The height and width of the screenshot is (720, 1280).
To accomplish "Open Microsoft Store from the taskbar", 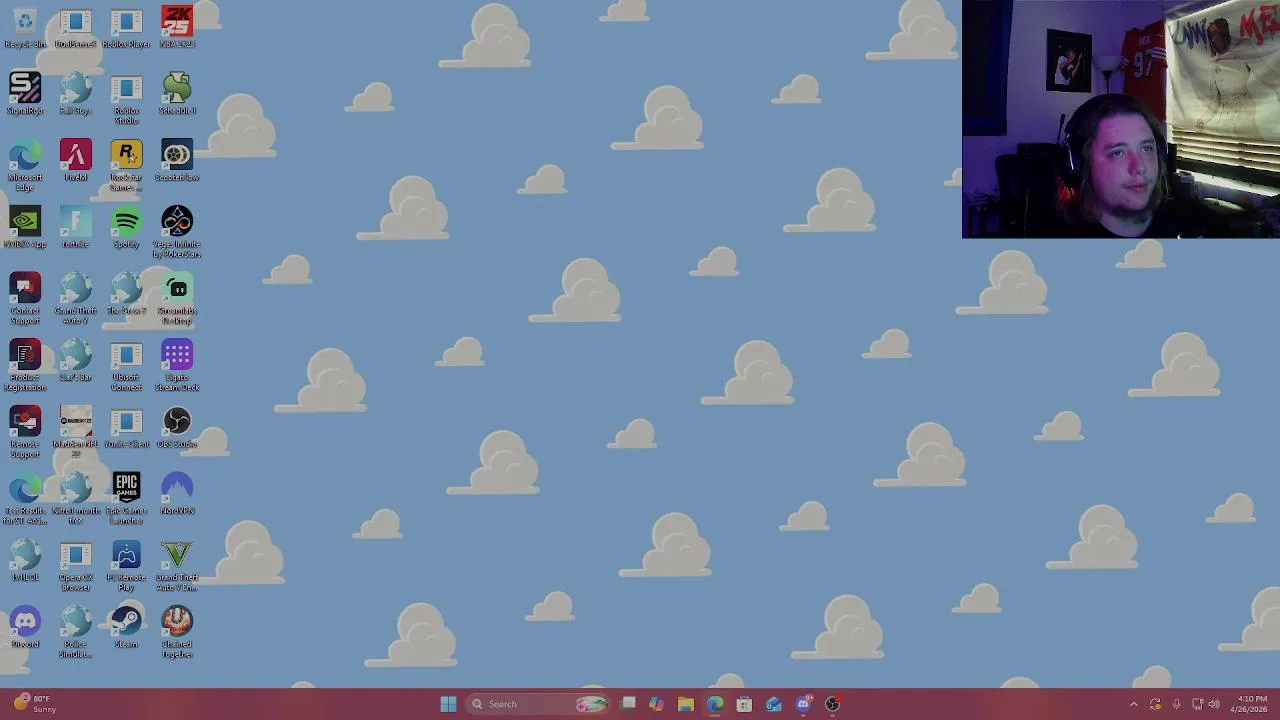I will point(744,704).
